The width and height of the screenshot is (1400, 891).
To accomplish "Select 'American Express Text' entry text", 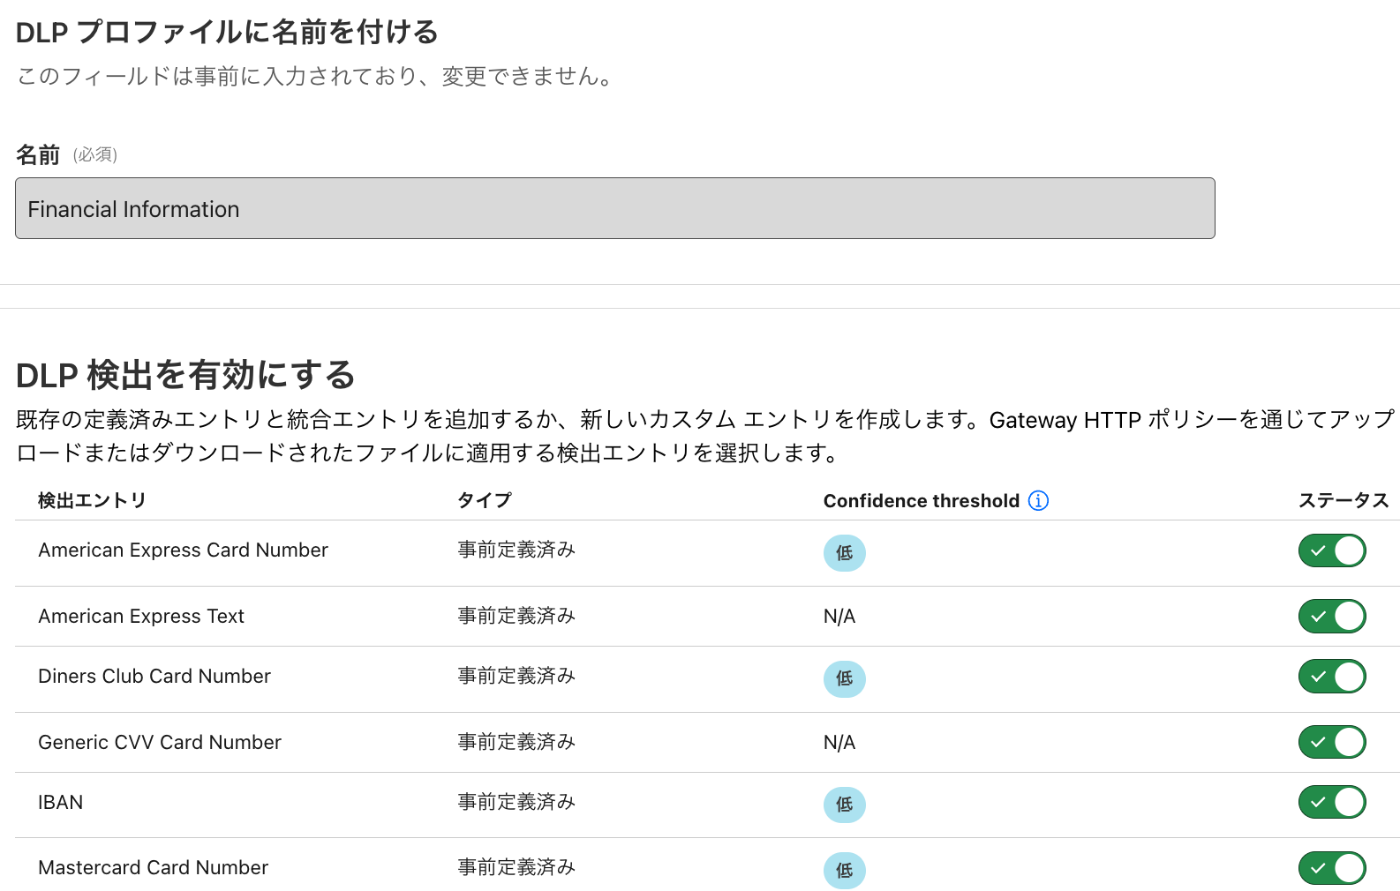I will tap(141, 616).
